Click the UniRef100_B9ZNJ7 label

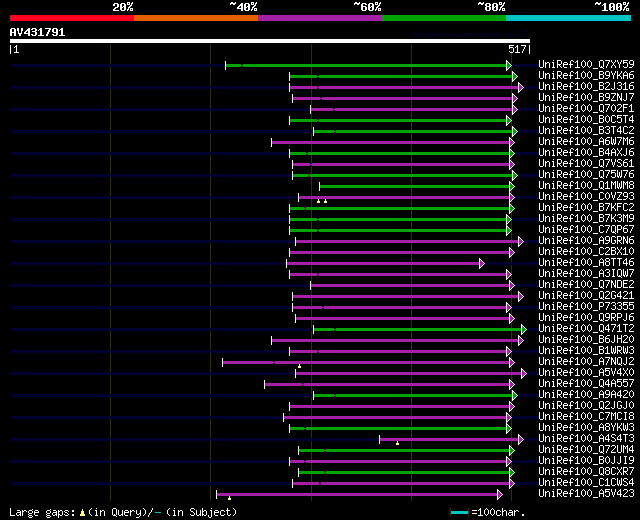[586, 98]
